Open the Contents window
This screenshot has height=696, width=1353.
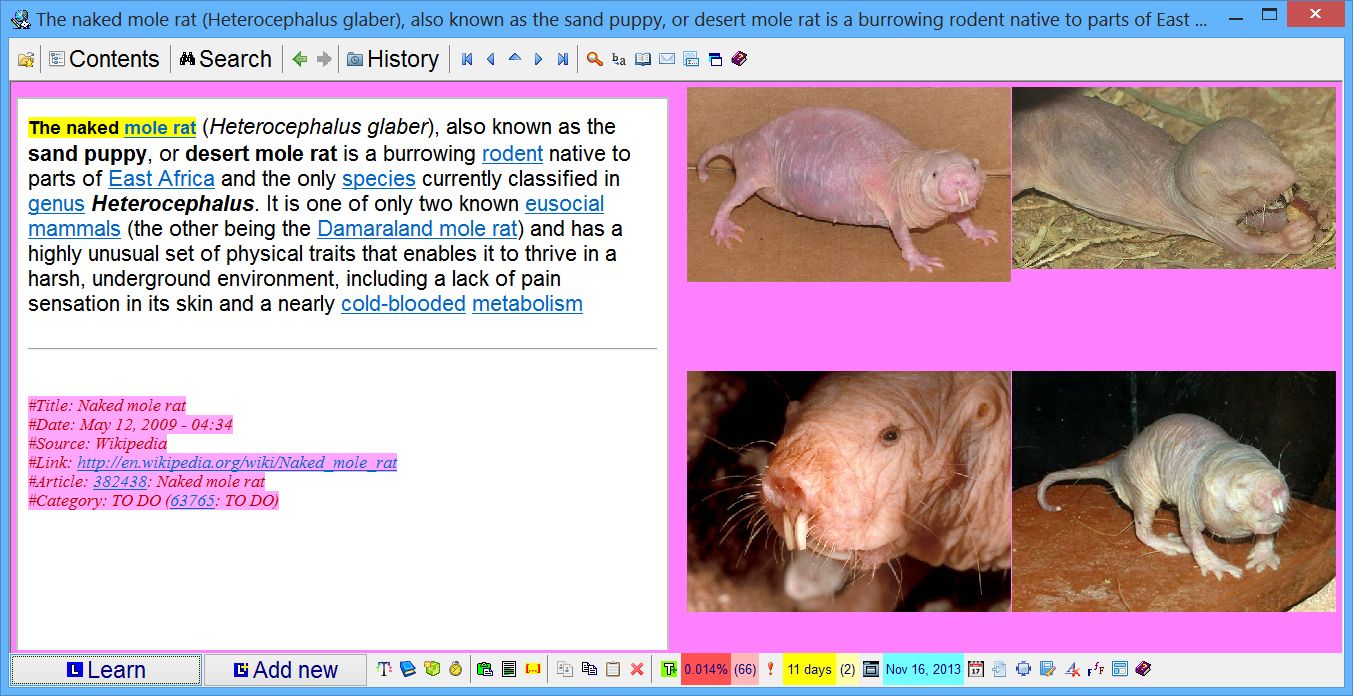tap(104, 60)
